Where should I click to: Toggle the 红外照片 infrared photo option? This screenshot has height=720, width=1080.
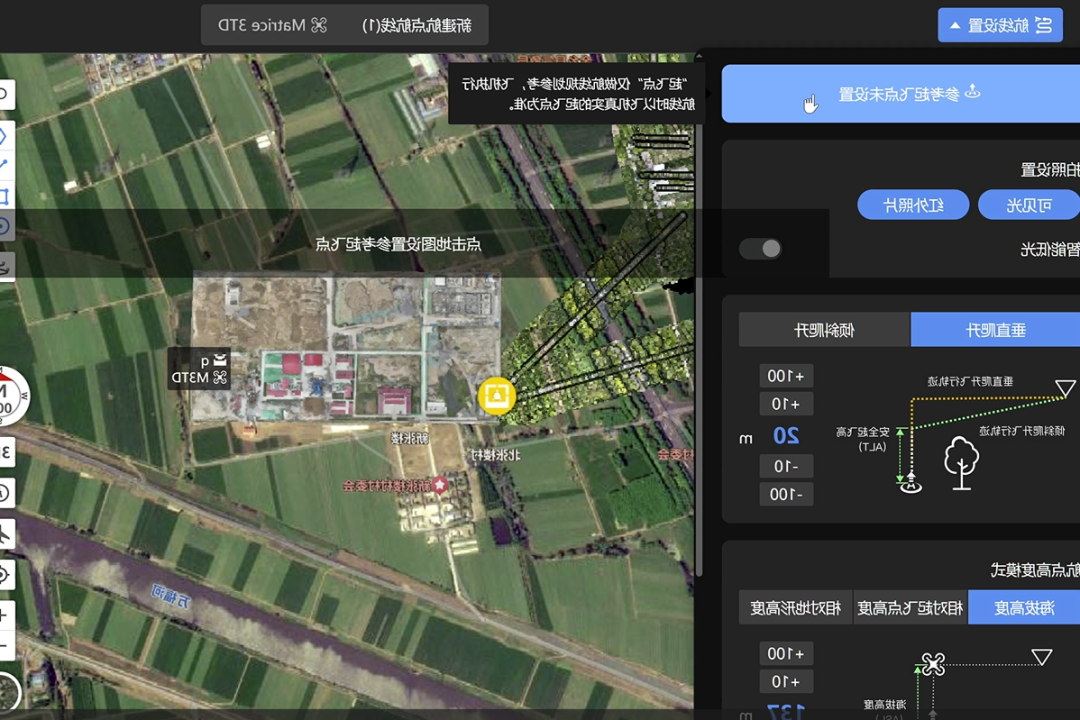[913, 205]
